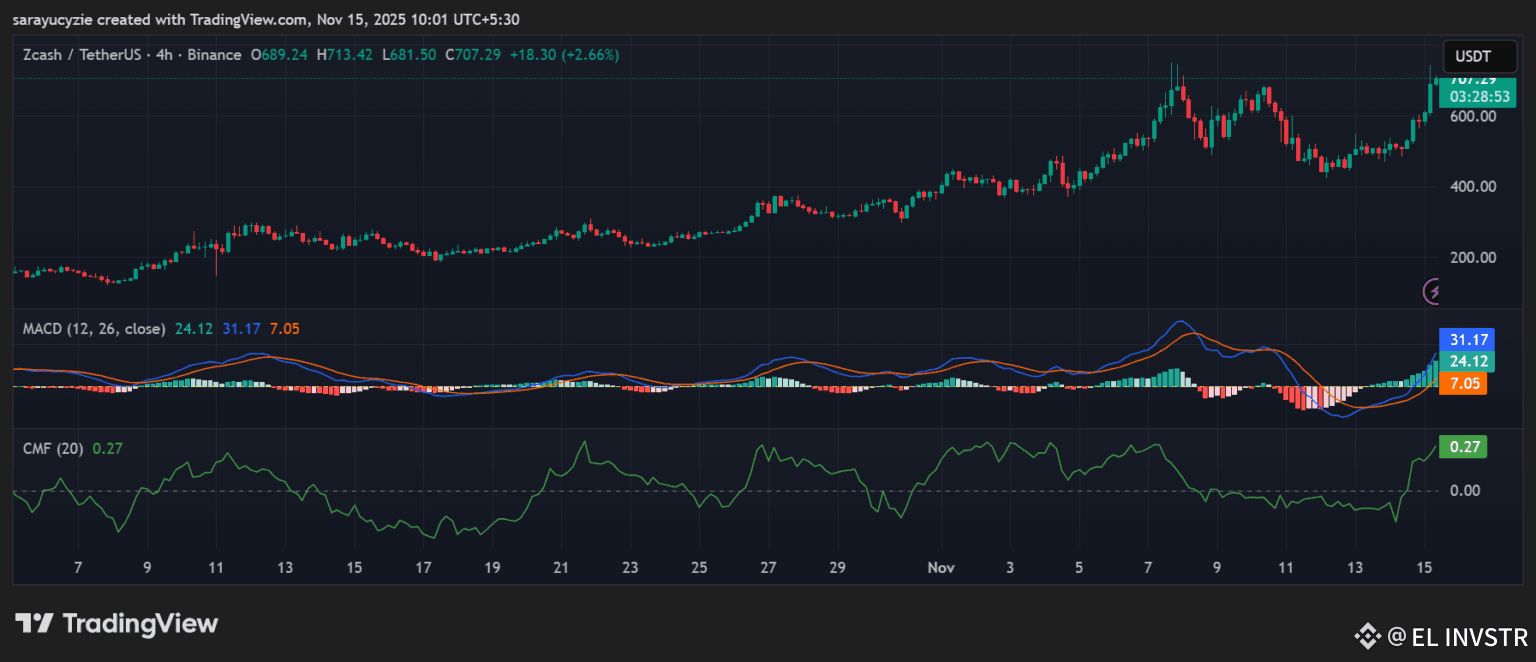This screenshot has width=1536, height=662.
Task: Select date 15 at the right end of the time axis
Action: 1424,567
